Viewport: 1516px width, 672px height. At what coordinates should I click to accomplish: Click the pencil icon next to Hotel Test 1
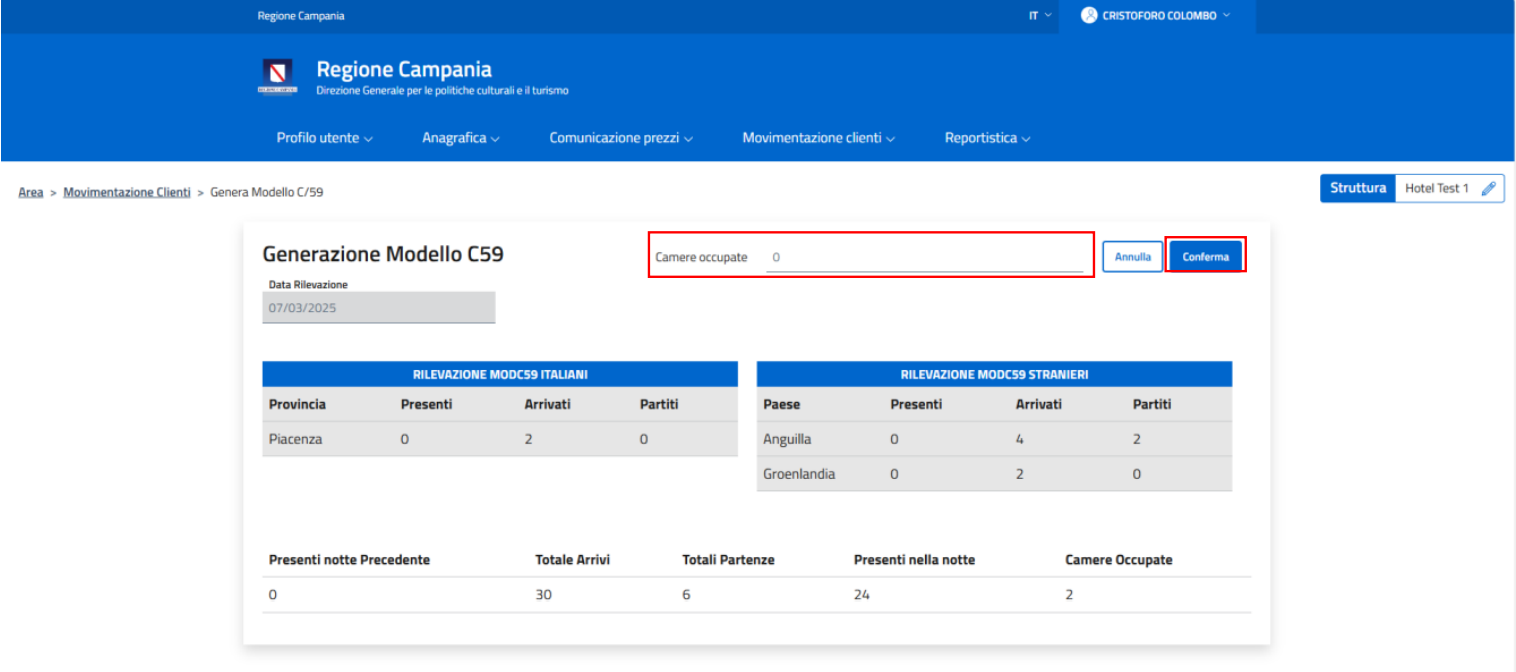[x=1489, y=188]
